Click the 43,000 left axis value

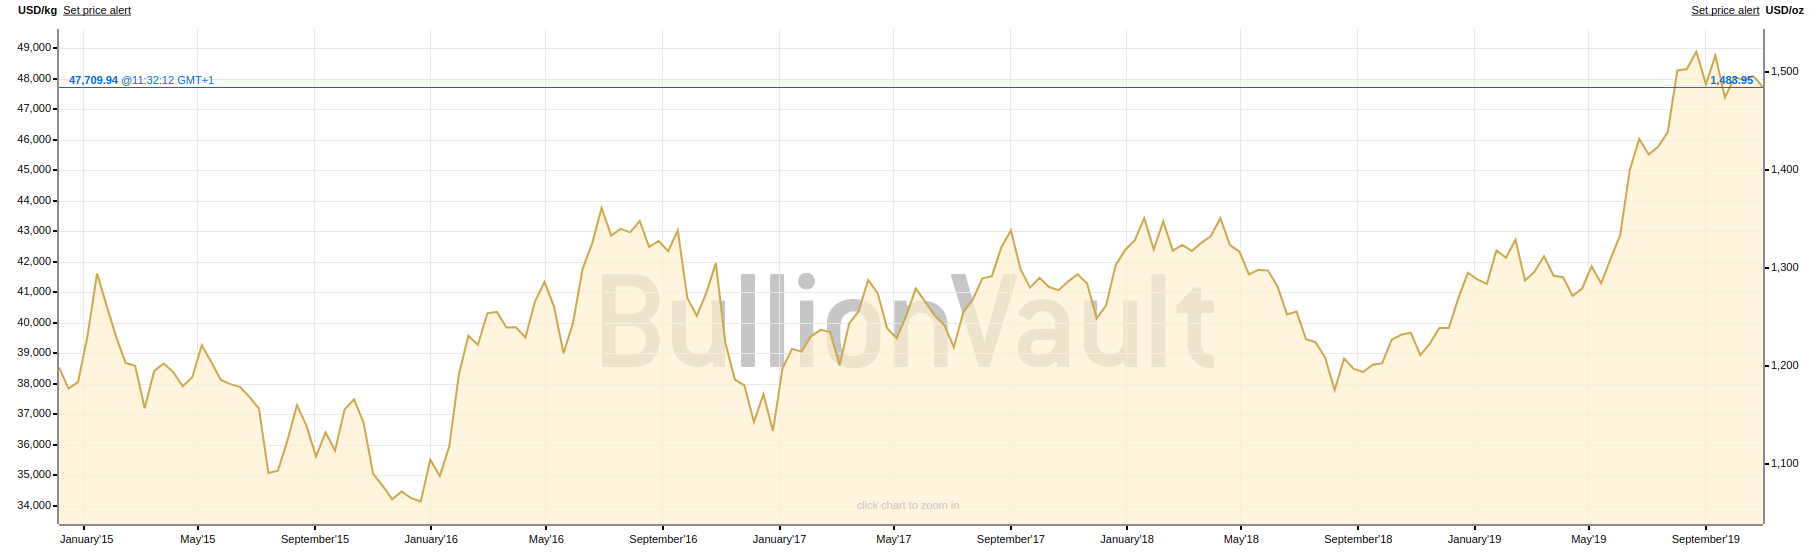34,230
